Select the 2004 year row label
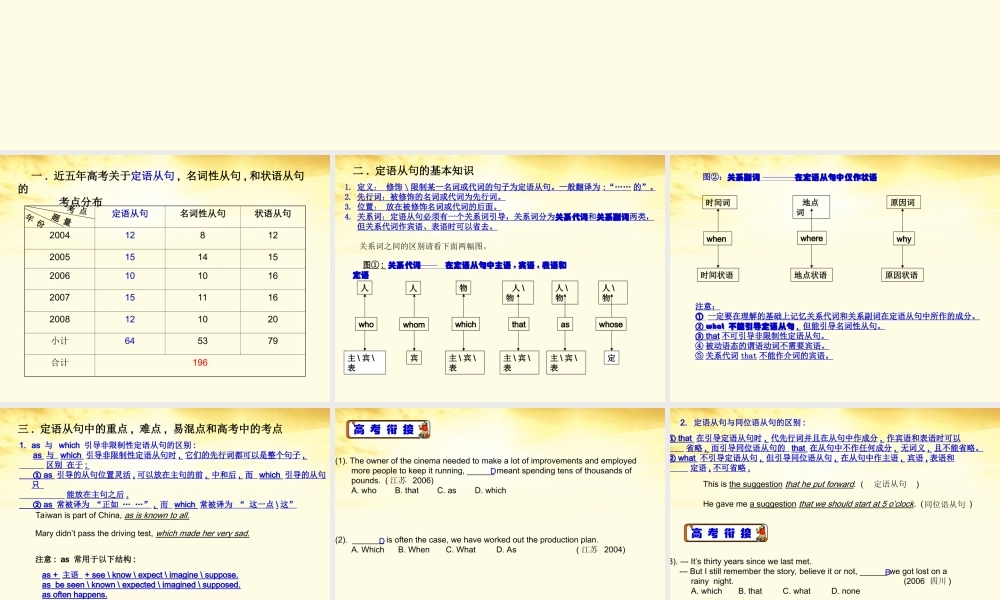 59,235
